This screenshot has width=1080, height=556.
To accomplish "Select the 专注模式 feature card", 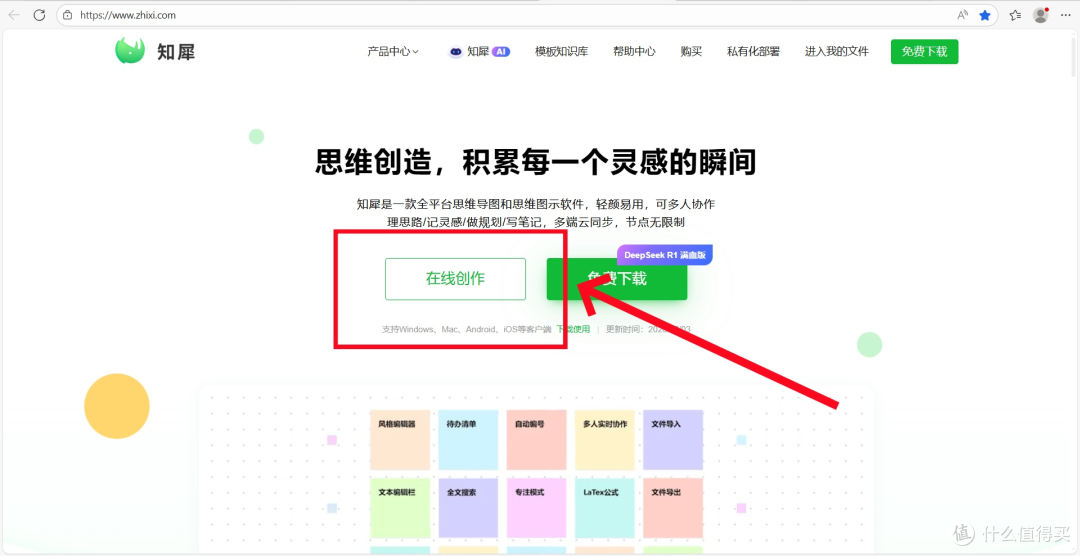I will (x=537, y=508).
